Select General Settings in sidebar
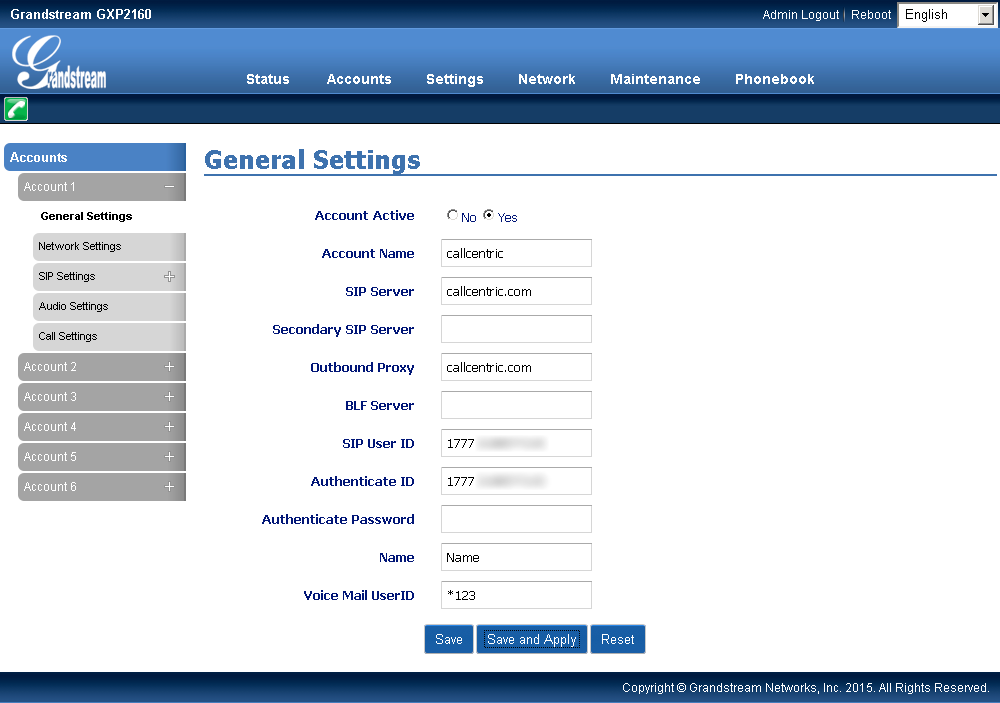Screen dimensions: 1000x703 click(86, 216)
